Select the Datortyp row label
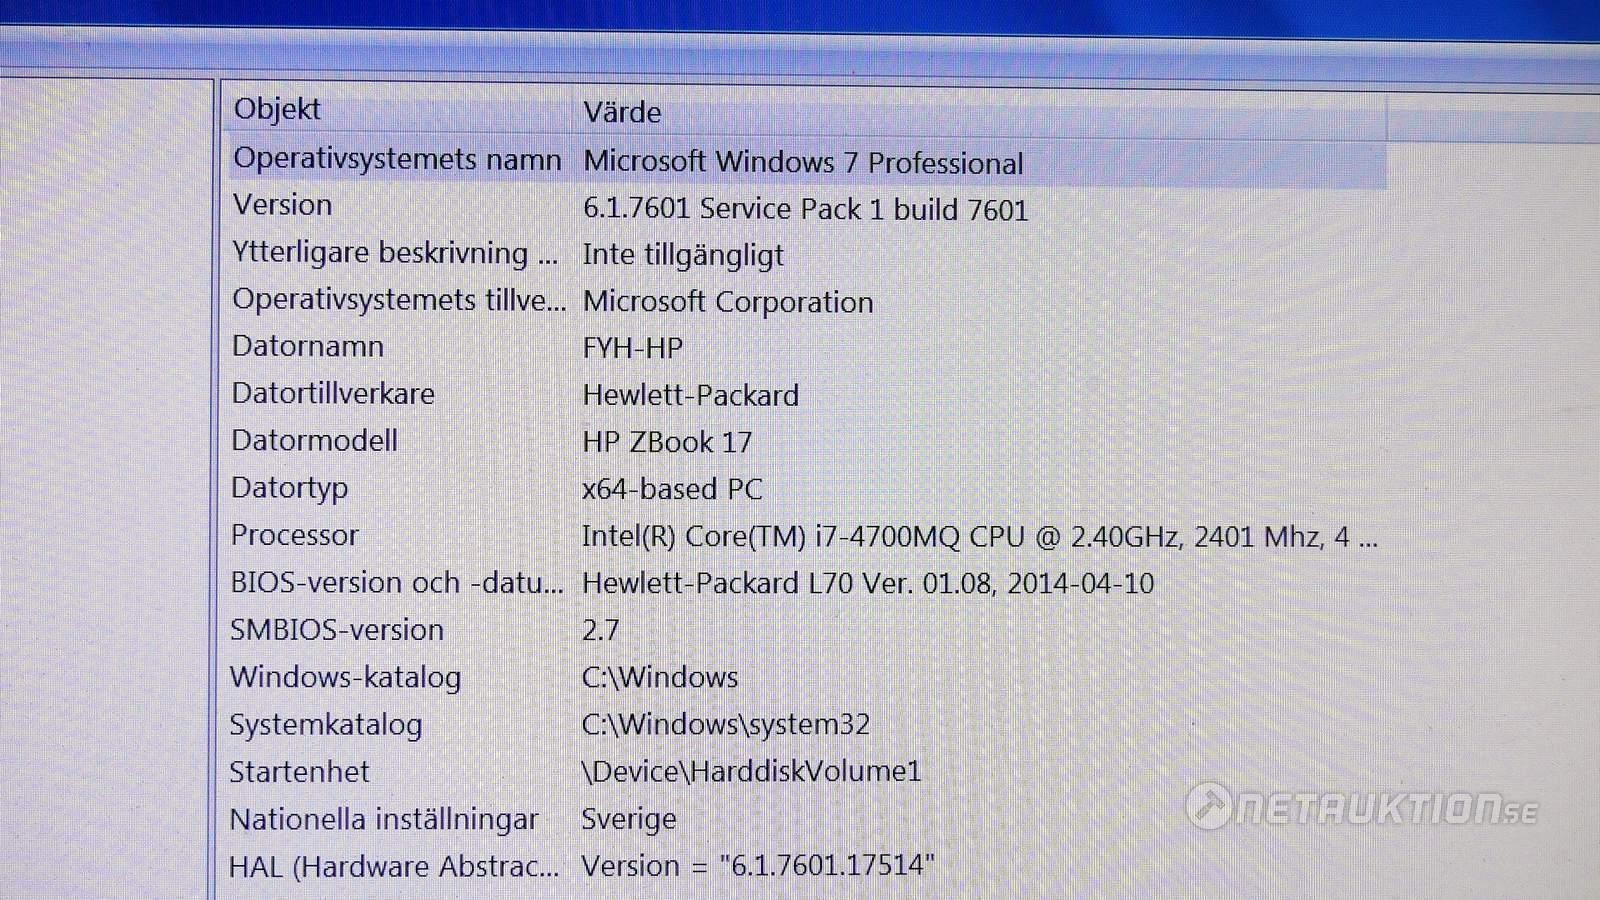The image size is (1600, 900). (289, 488)
